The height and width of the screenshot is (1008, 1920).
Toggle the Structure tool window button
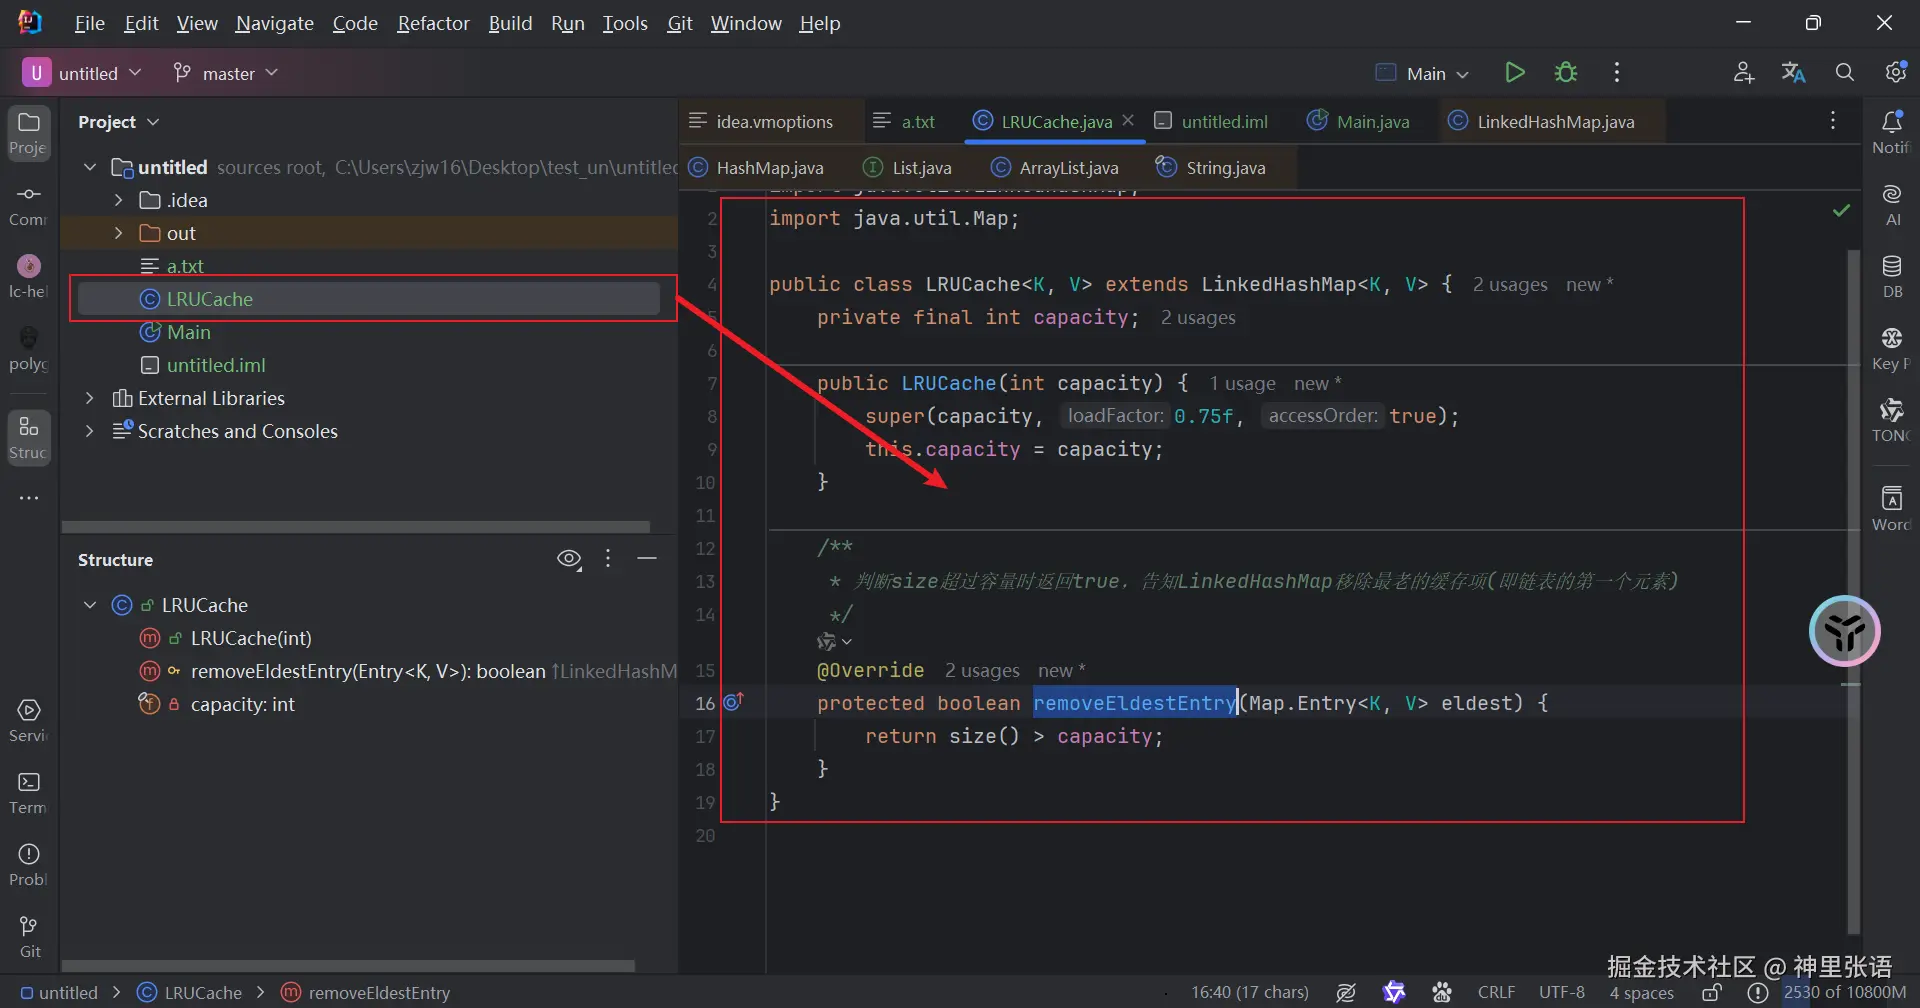coord(29,437)
